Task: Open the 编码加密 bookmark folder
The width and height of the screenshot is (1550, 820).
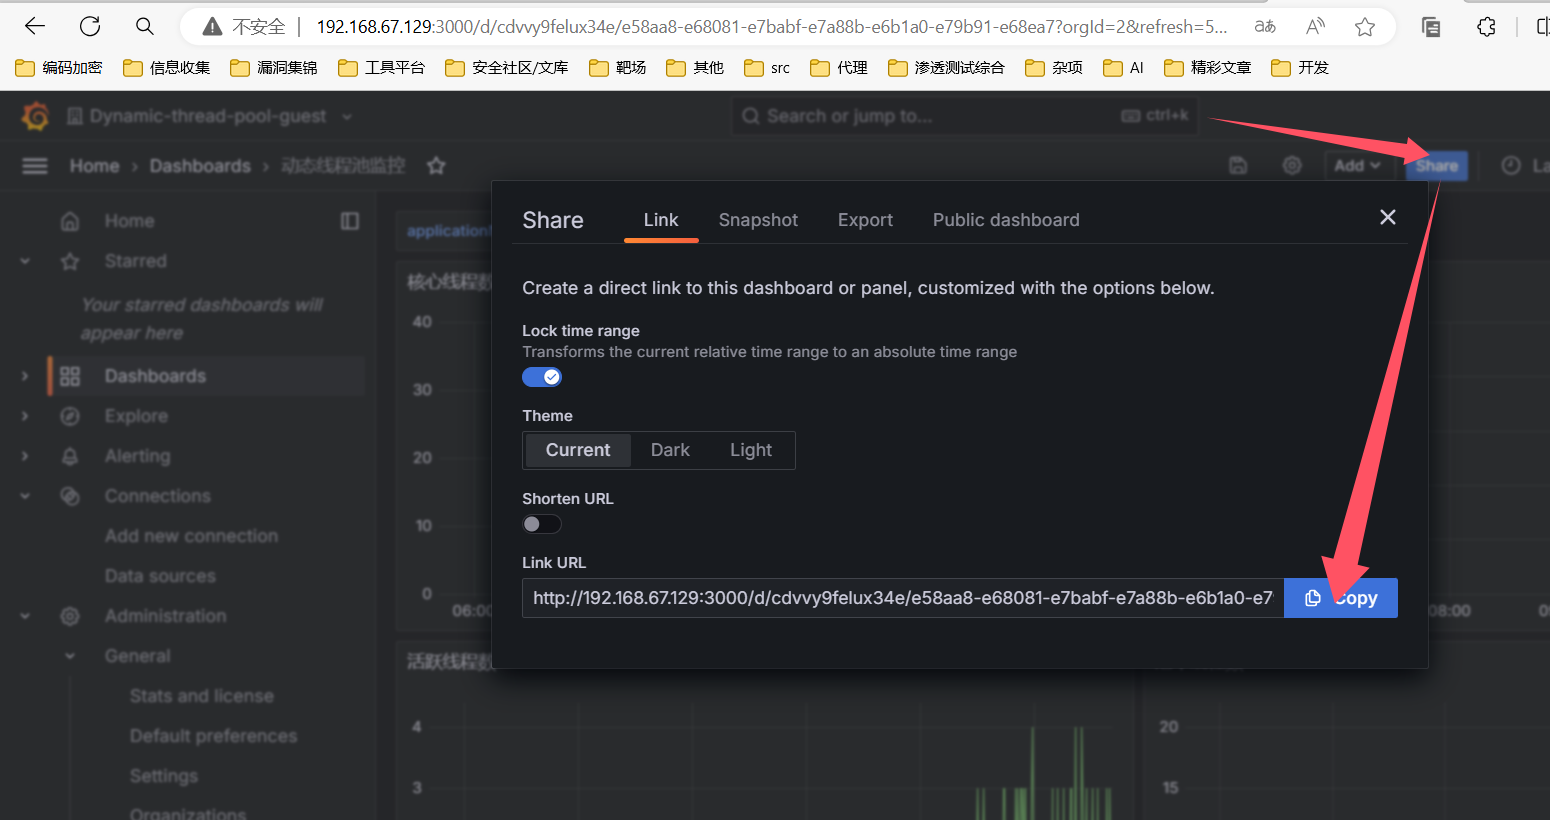Action: pyautogui.click(x=60, y=68)
